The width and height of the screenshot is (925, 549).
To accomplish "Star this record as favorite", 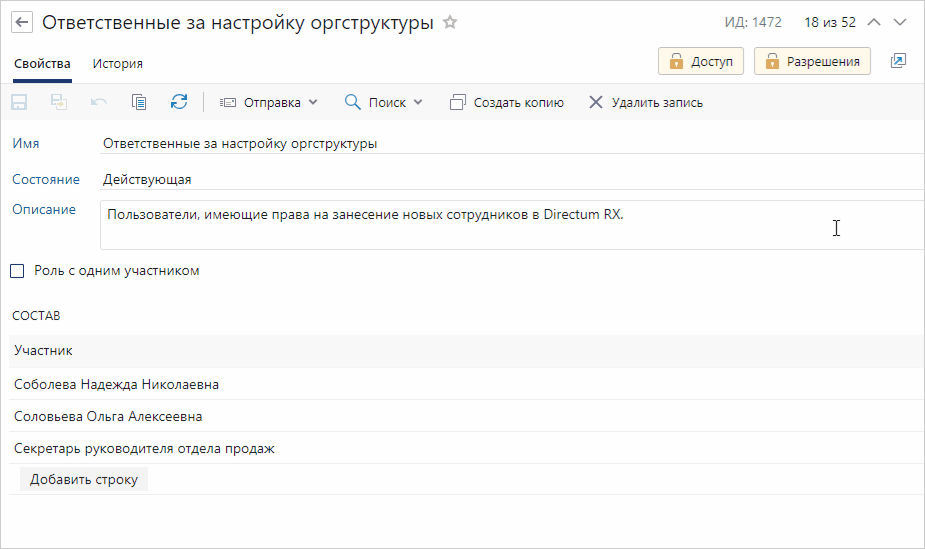I will point(450,22).
